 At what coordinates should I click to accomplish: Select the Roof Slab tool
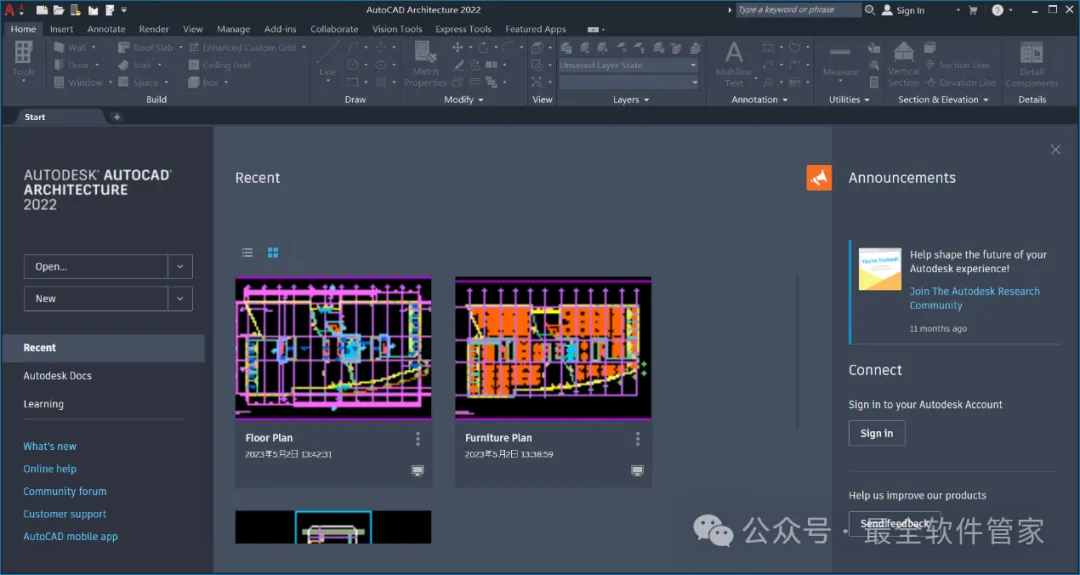pyautogui.click(x=146, y=48)
